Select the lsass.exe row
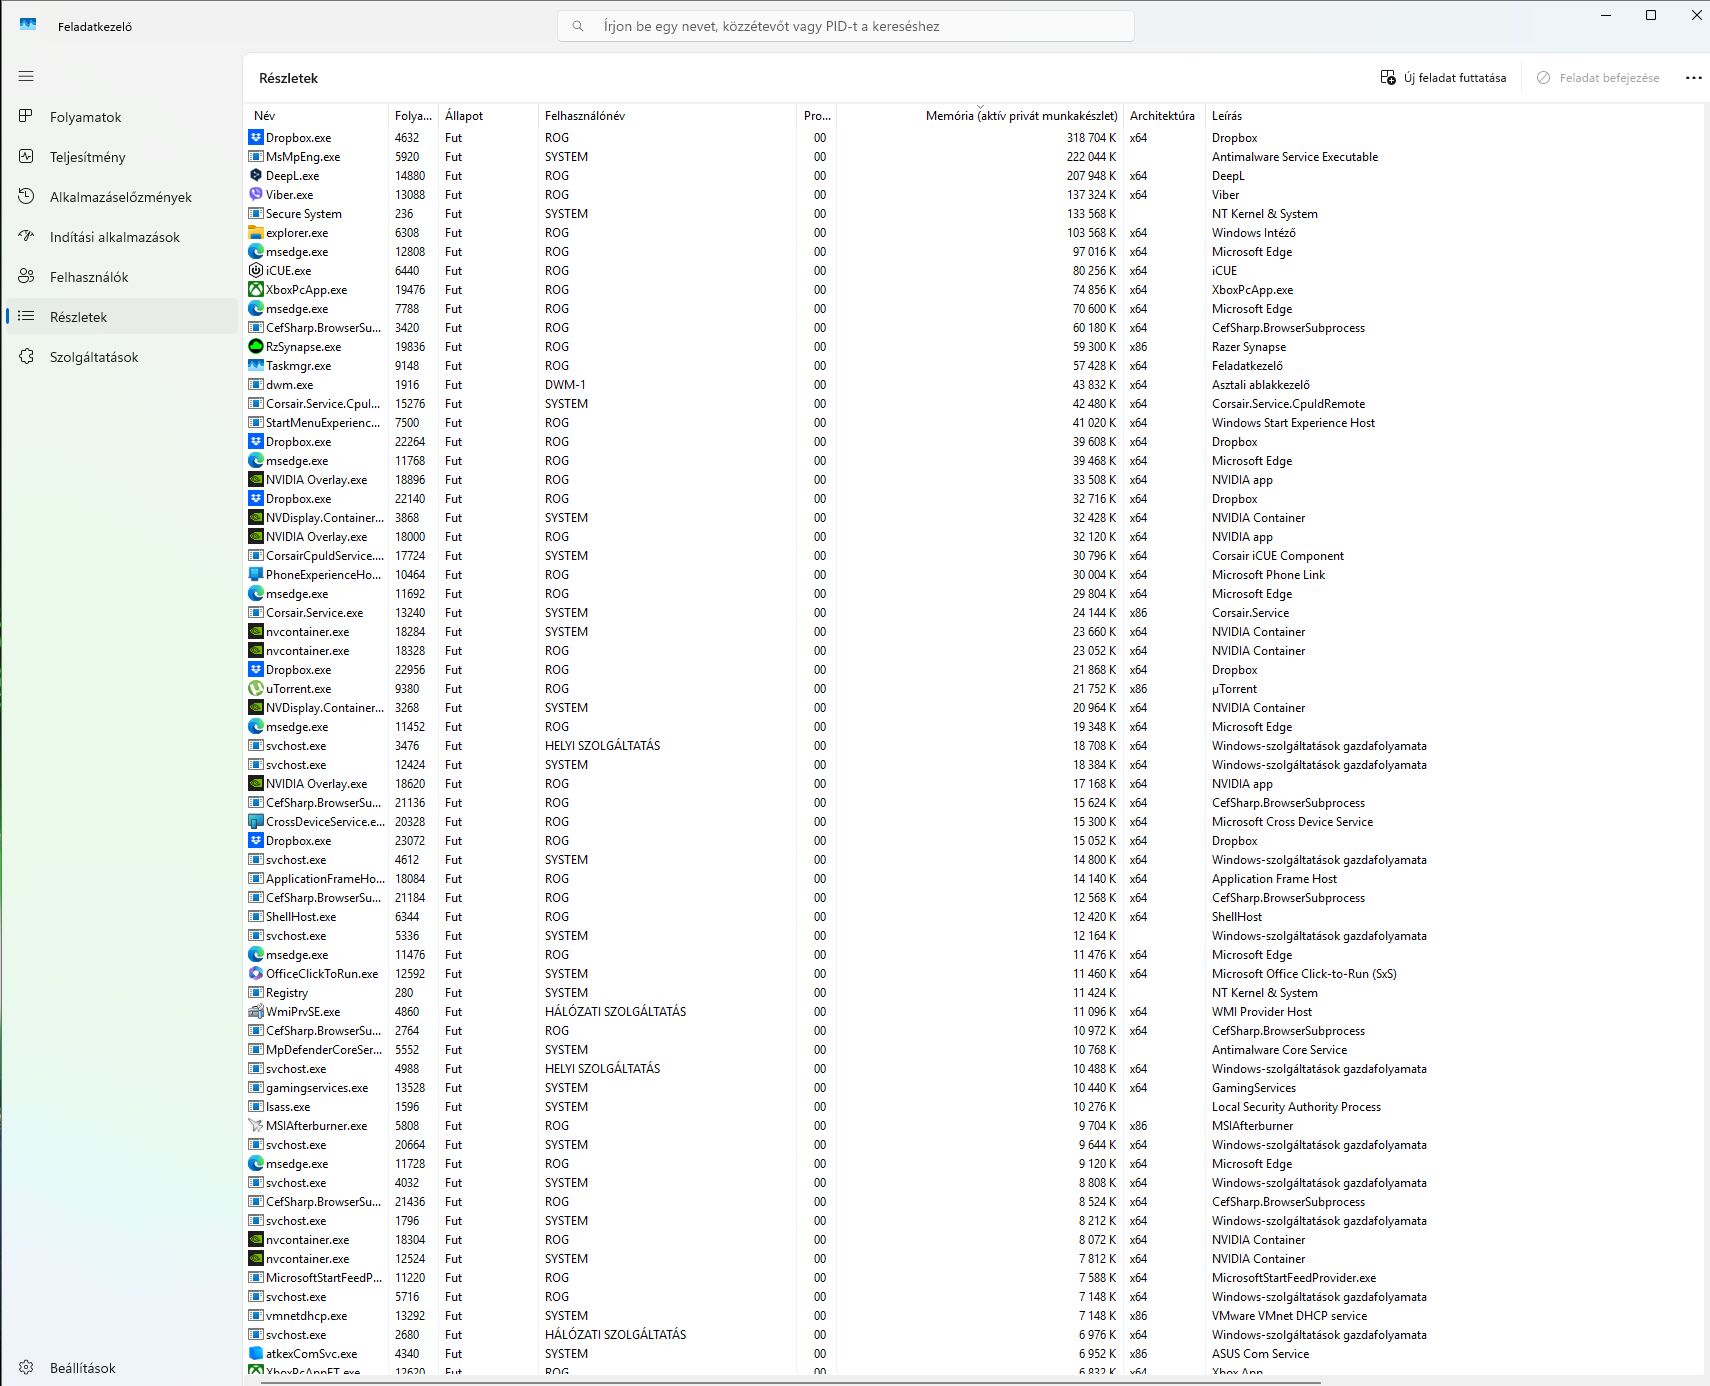This screenshot has height=1386, width=1710. (x=973, y=1107)
